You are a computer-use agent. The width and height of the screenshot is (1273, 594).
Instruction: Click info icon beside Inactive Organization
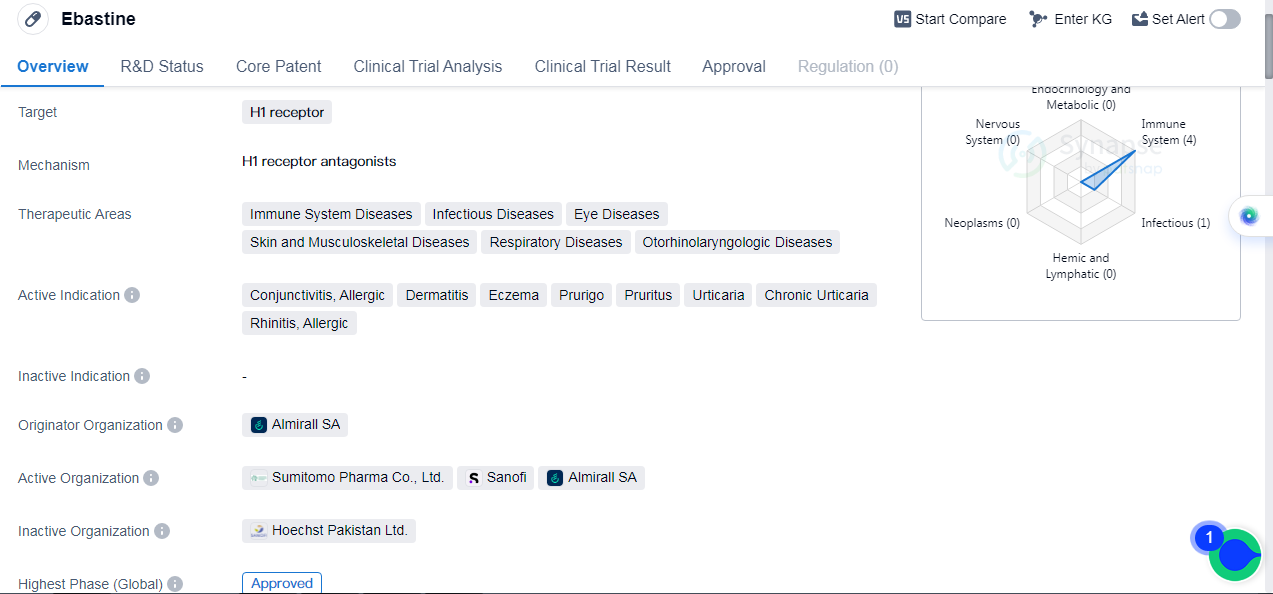162,531
